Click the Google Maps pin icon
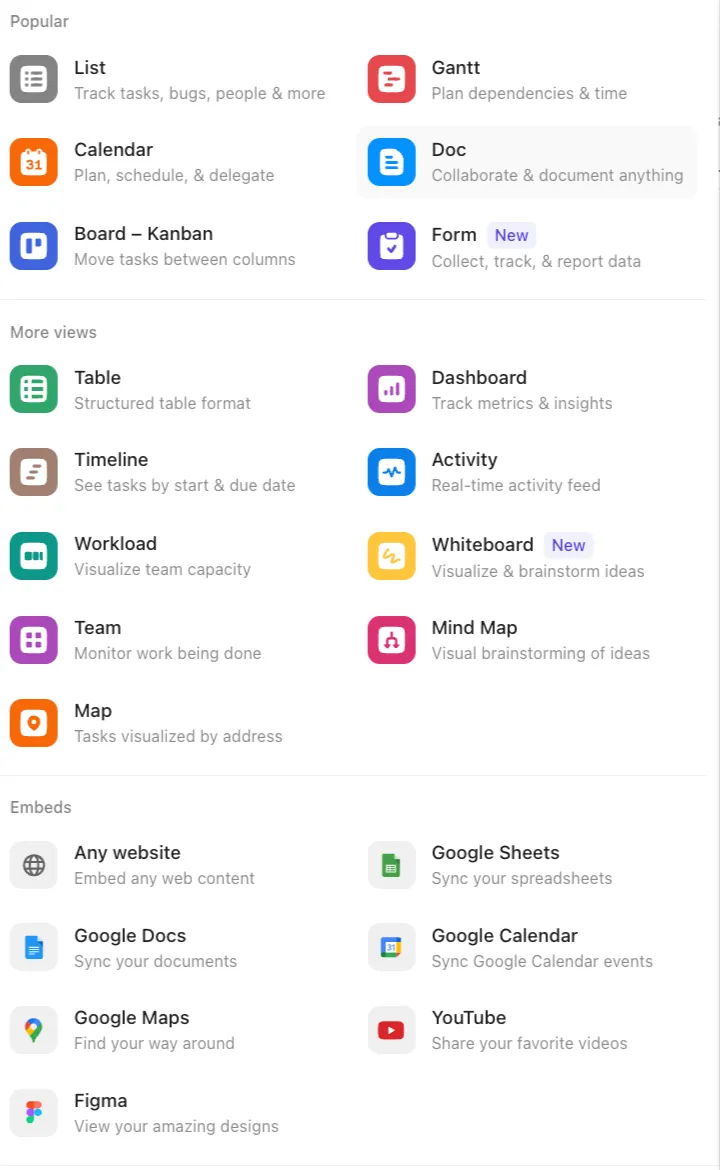Image resolution: width=720 pixels, height=1170 pixels. (34, 1030)
